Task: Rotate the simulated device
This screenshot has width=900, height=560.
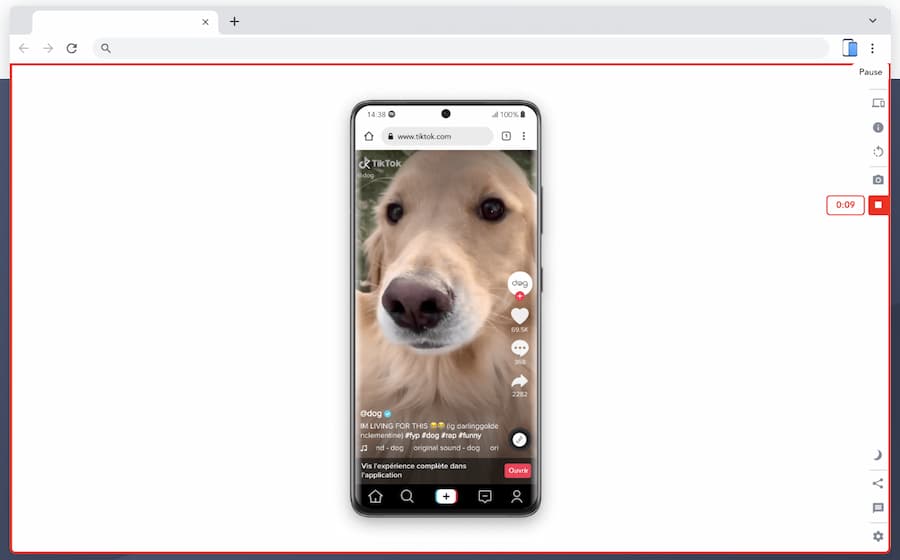Action: [x=878, y=152]
